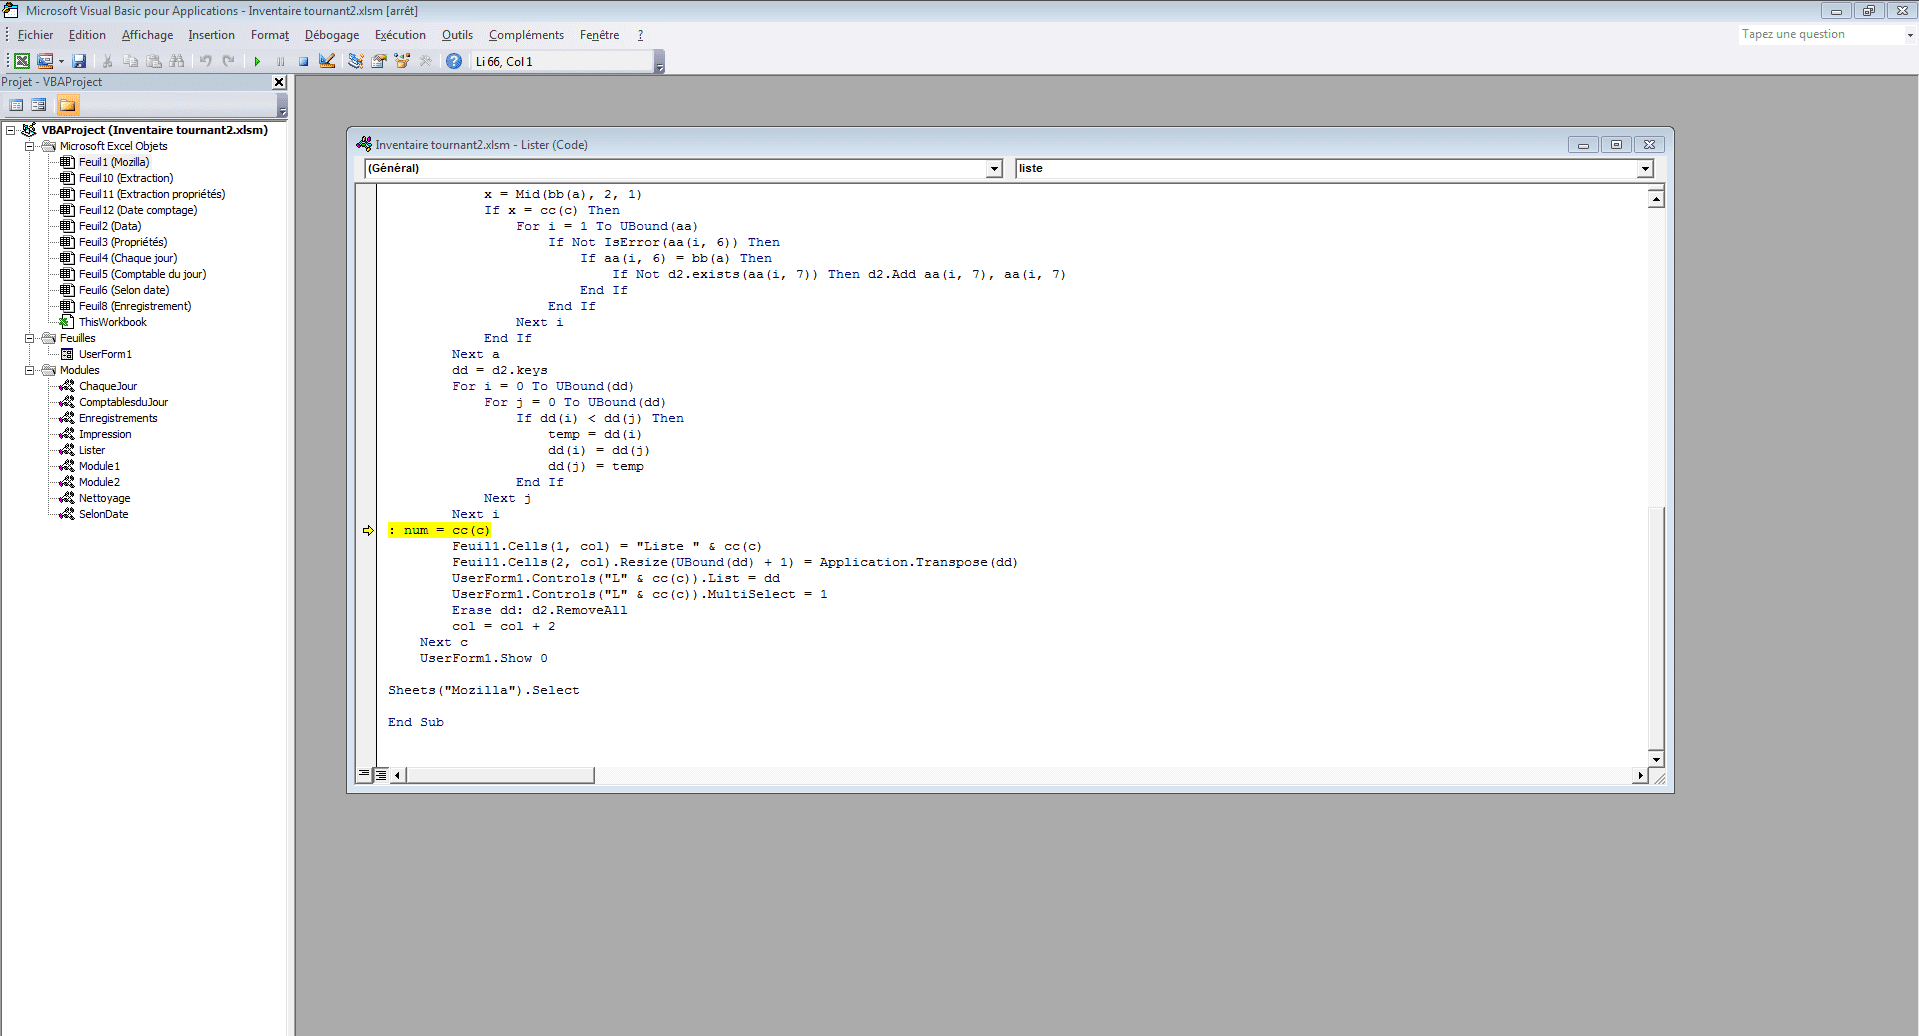Click the Tapez une question help field
The image size is (1919, 1036).
(x=1820, y=34)
